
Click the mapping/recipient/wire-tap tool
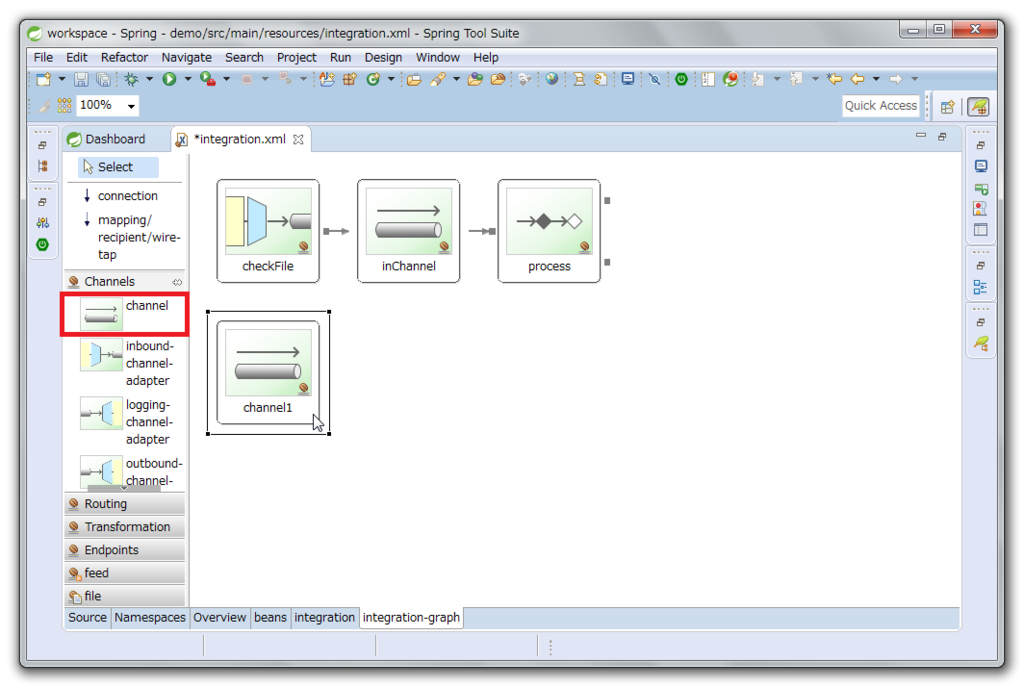tap(131, 237)
